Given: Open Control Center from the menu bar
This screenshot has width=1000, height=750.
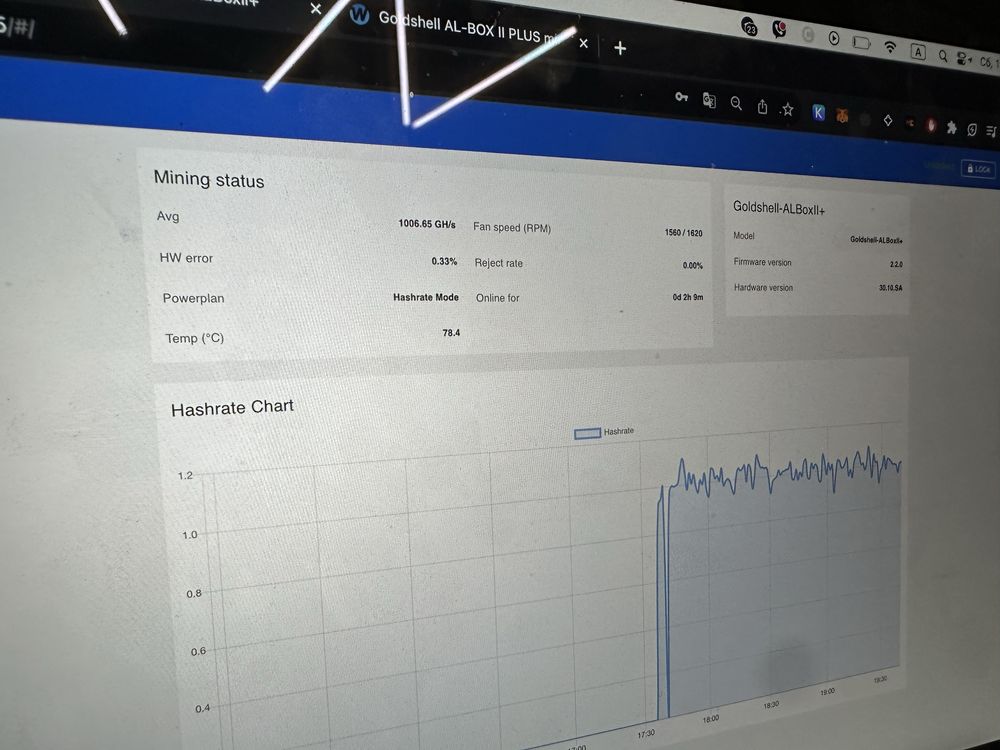Looking at the screenshot, I should click(x=964, y=59).
